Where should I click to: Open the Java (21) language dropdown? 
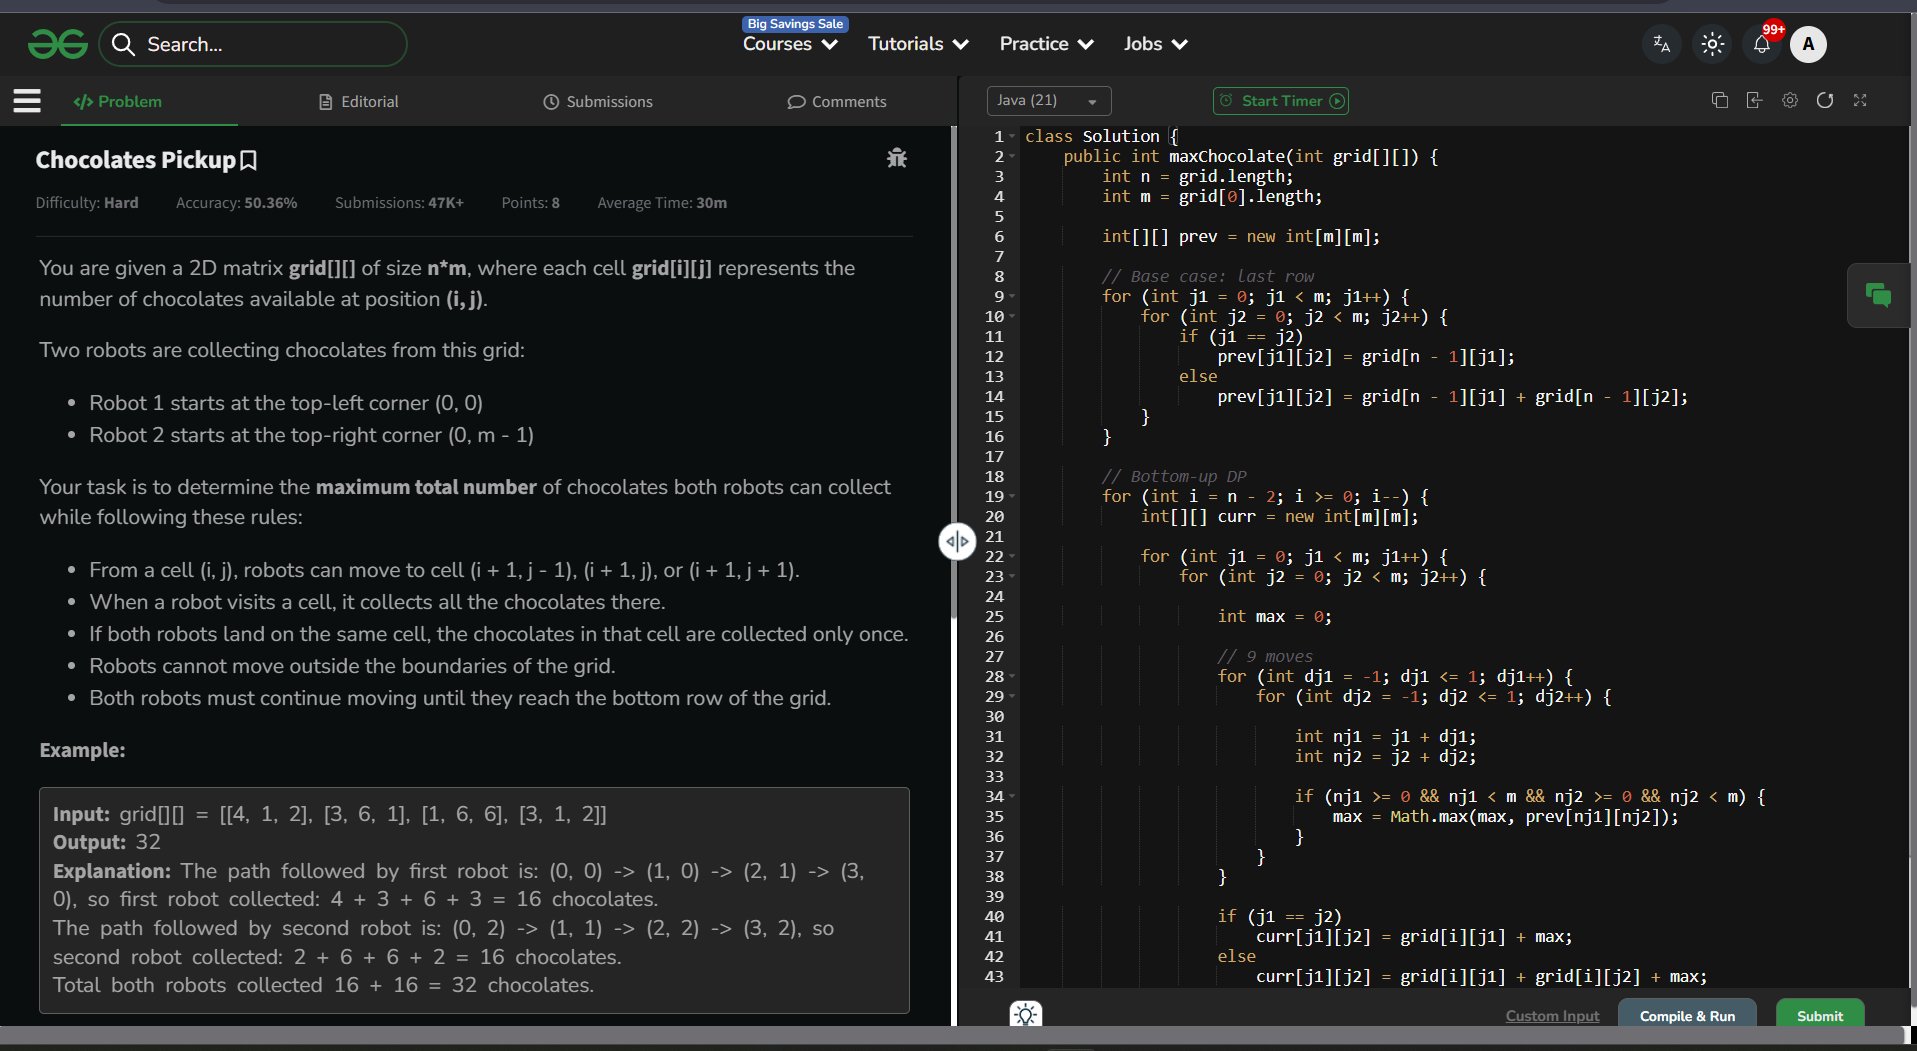pos(1048,101)
